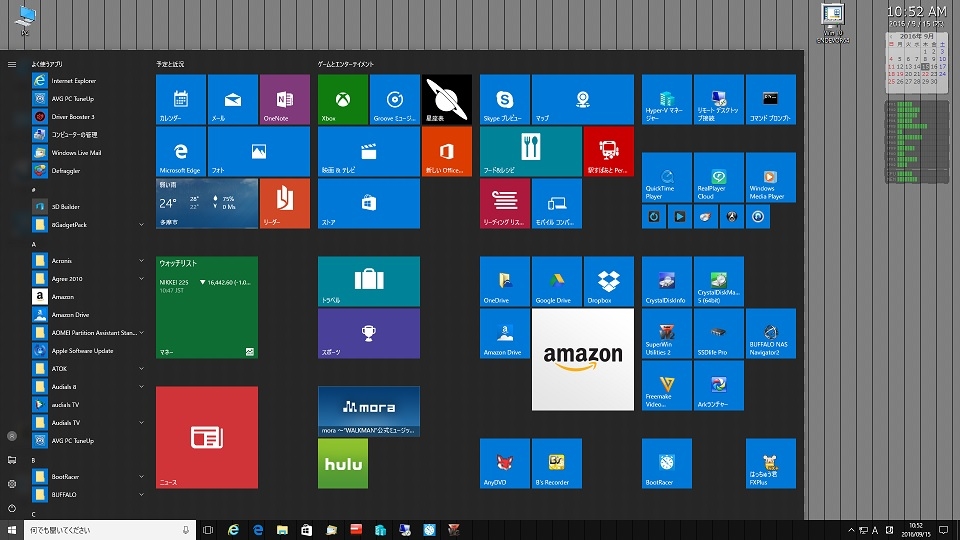Open the mora music tile

(369, 411)
